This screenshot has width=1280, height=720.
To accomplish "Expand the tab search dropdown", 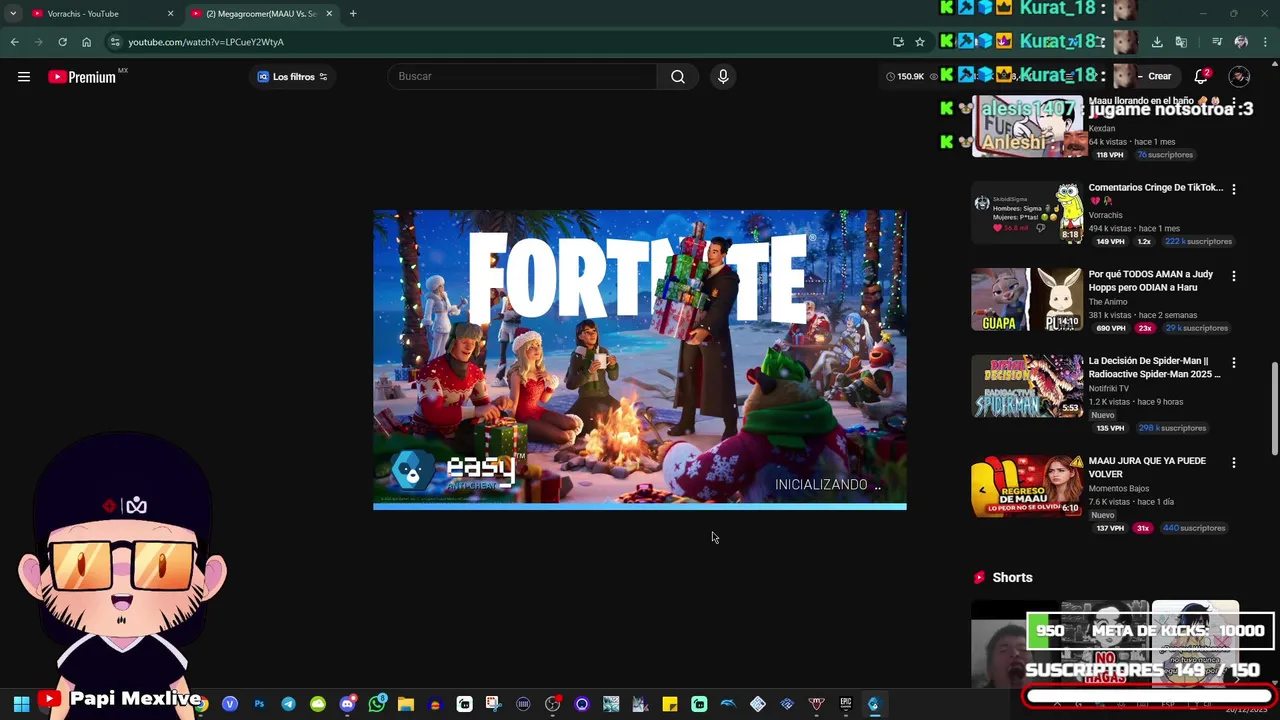I will click(x=12, y=14).
